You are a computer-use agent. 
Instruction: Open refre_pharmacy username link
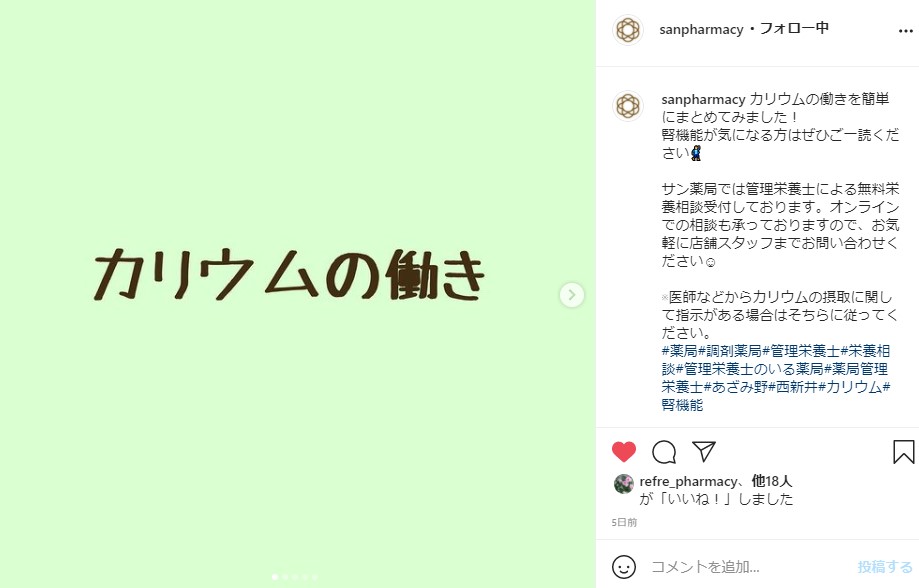[x=689, y=482]
